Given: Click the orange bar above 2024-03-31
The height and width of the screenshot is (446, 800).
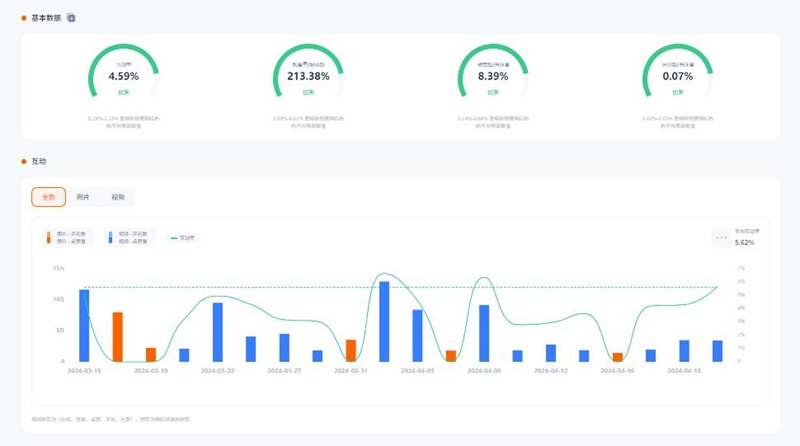Looking at the screenshot, I should point(351,350).
